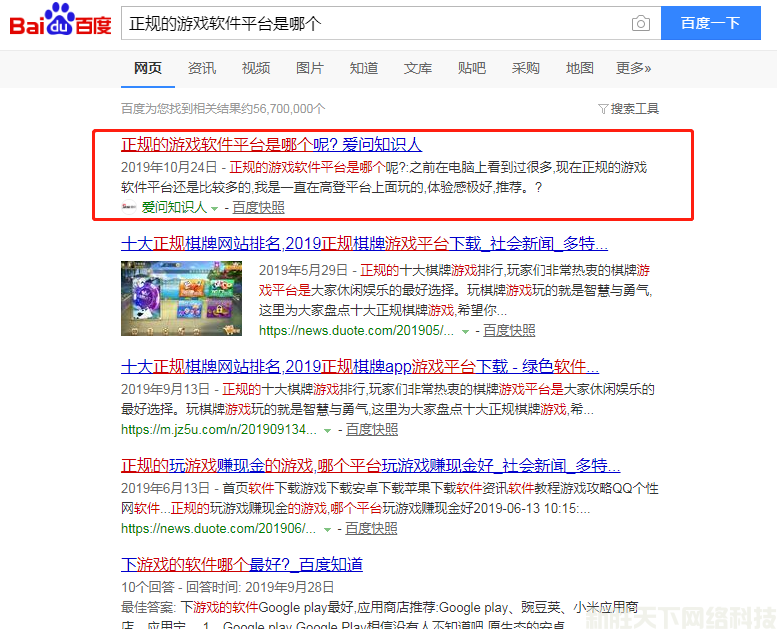Select the 地图 tab
777x629 pixels.
coord(580,68)
